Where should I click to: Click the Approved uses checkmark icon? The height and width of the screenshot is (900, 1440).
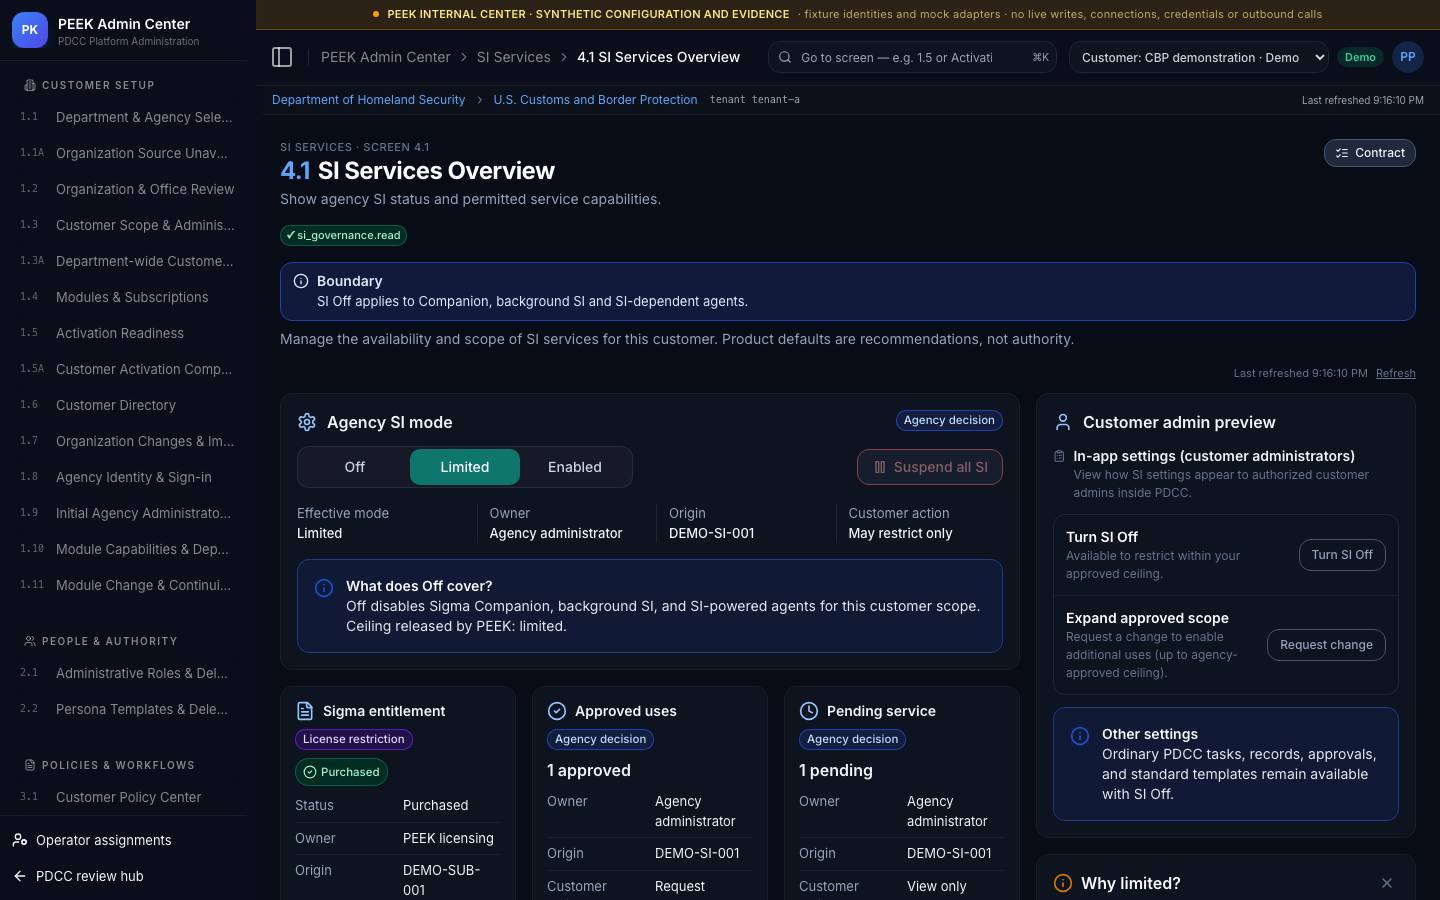(x=557, y=711)
